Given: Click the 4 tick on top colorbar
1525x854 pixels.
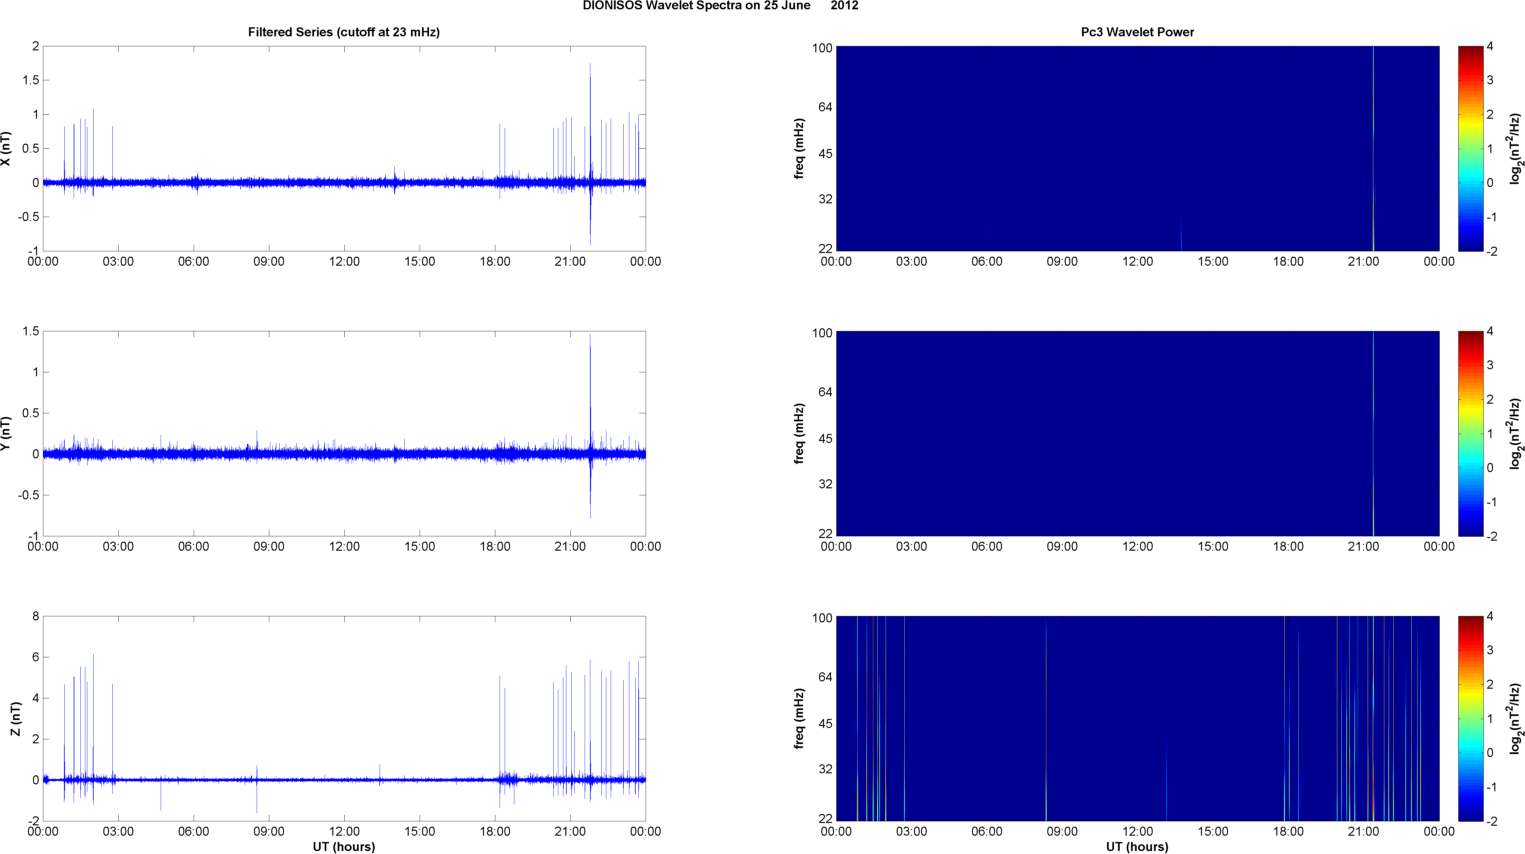Looking at the screenshot, I should pos(1490,47).
